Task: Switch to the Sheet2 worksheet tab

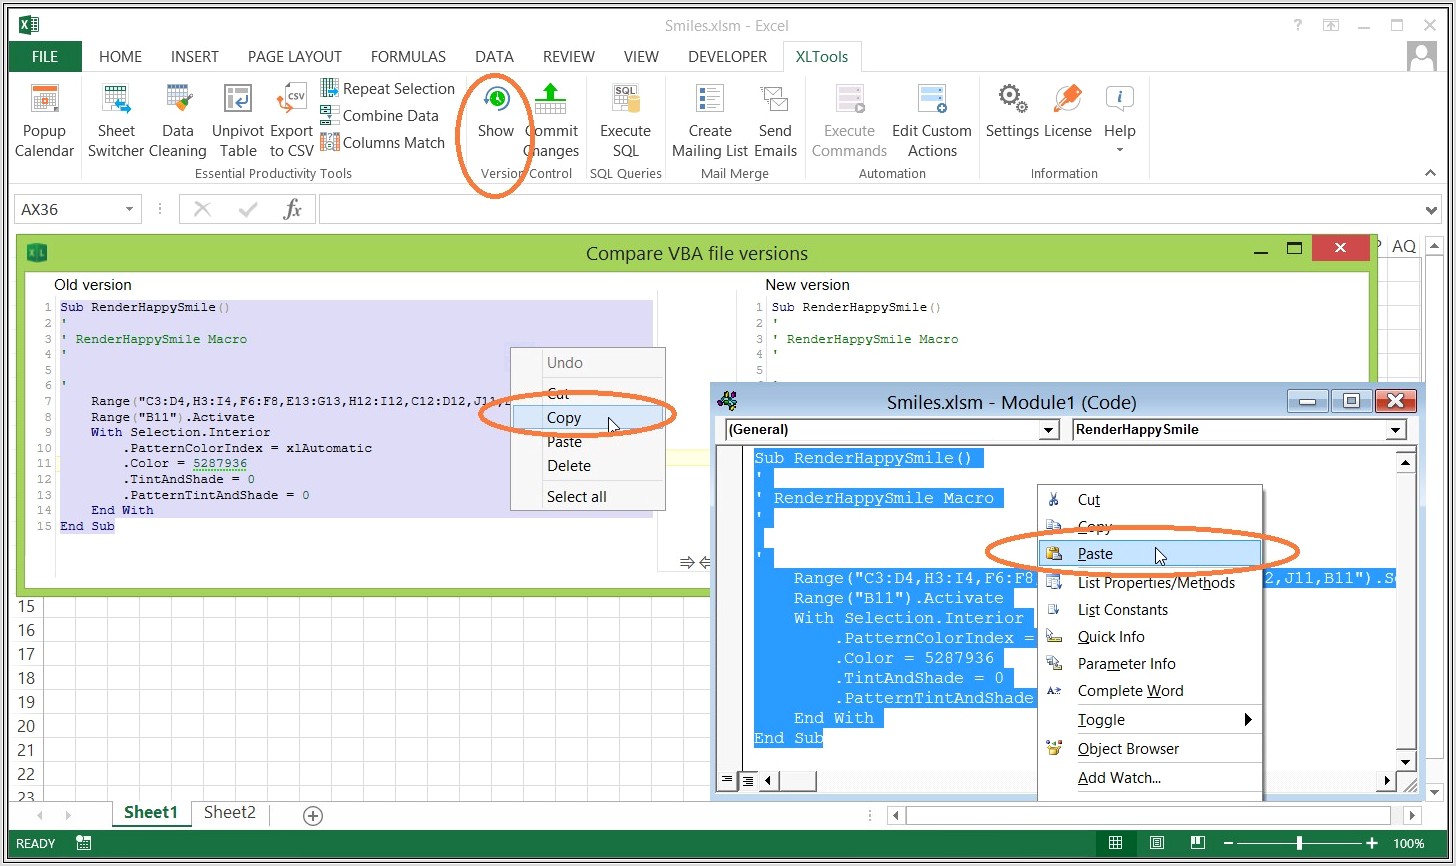Action: (230, 813)
